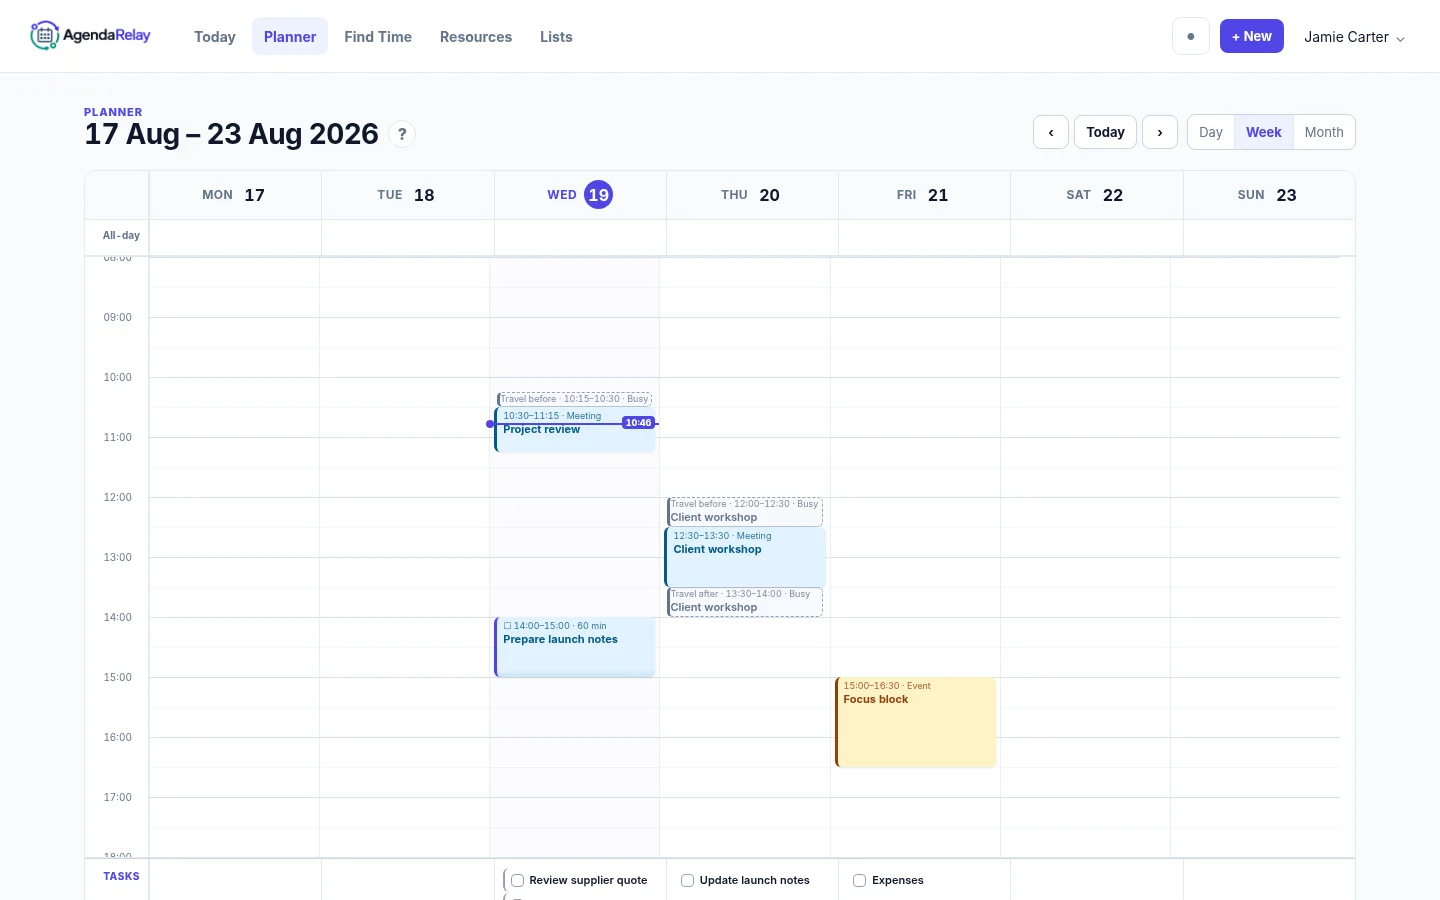Viewport: 1440px width, 900px height.
Task: Open the Prepare launch notes block
Action: (575, 647)
